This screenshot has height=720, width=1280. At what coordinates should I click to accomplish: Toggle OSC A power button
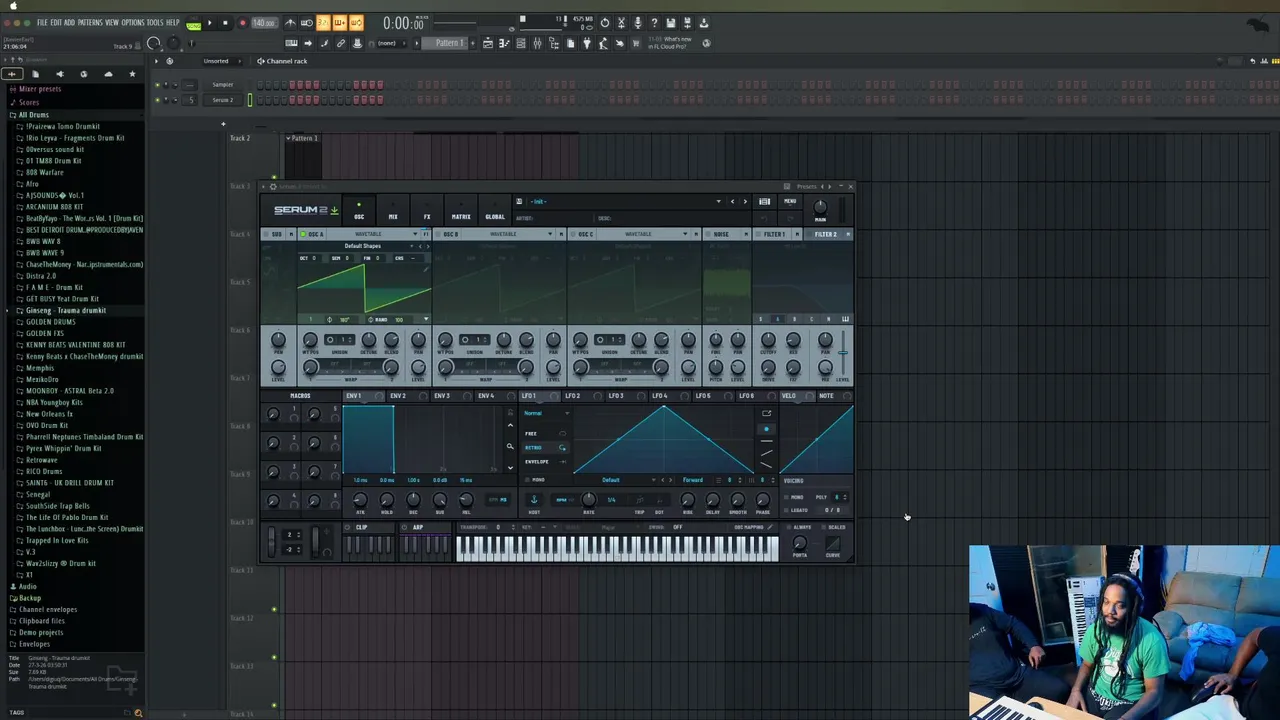click(303, 234)
